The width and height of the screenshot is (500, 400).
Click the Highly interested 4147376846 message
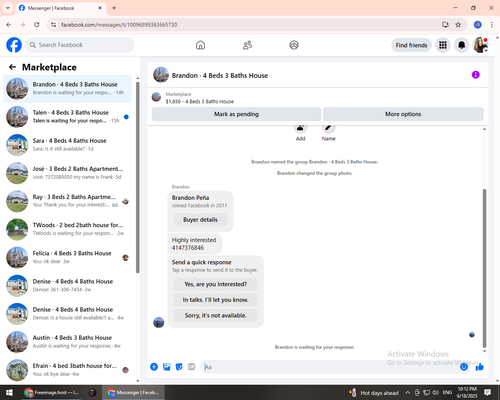pyautogui.click(x=194, y=244)
